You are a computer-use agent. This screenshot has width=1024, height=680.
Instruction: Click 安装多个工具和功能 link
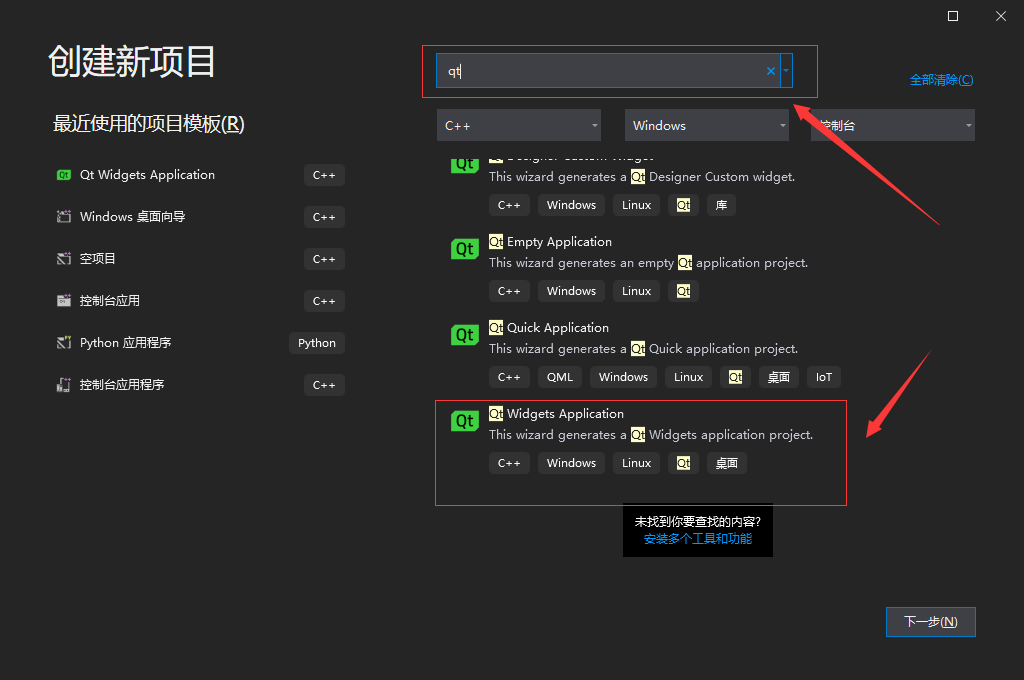(x=697, y=539)
